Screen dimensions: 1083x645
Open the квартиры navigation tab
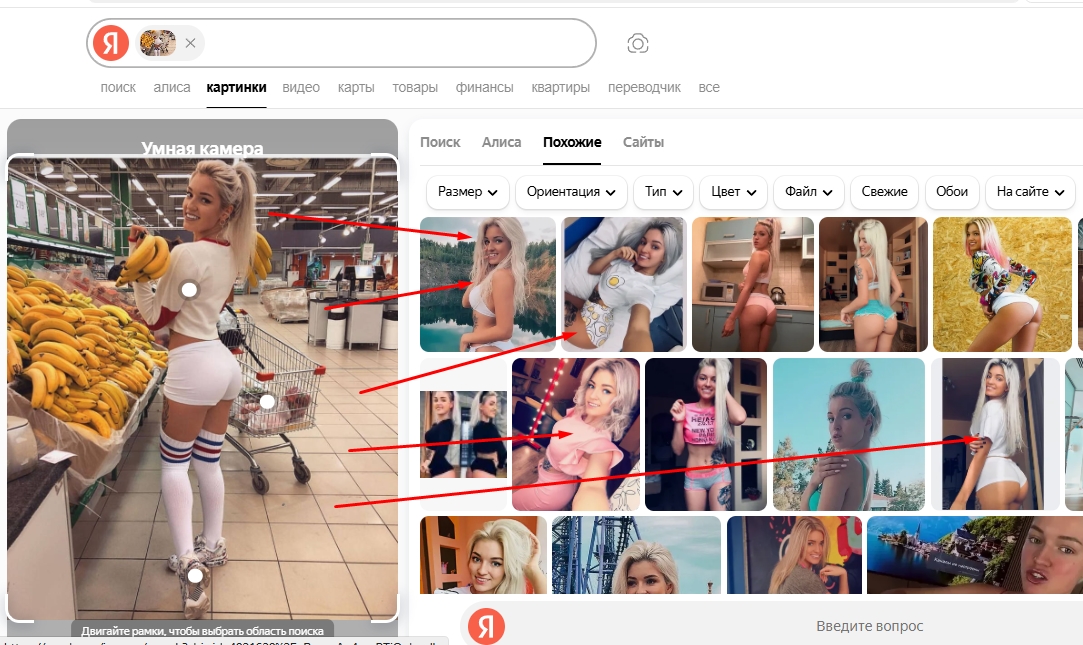point(561,88)
